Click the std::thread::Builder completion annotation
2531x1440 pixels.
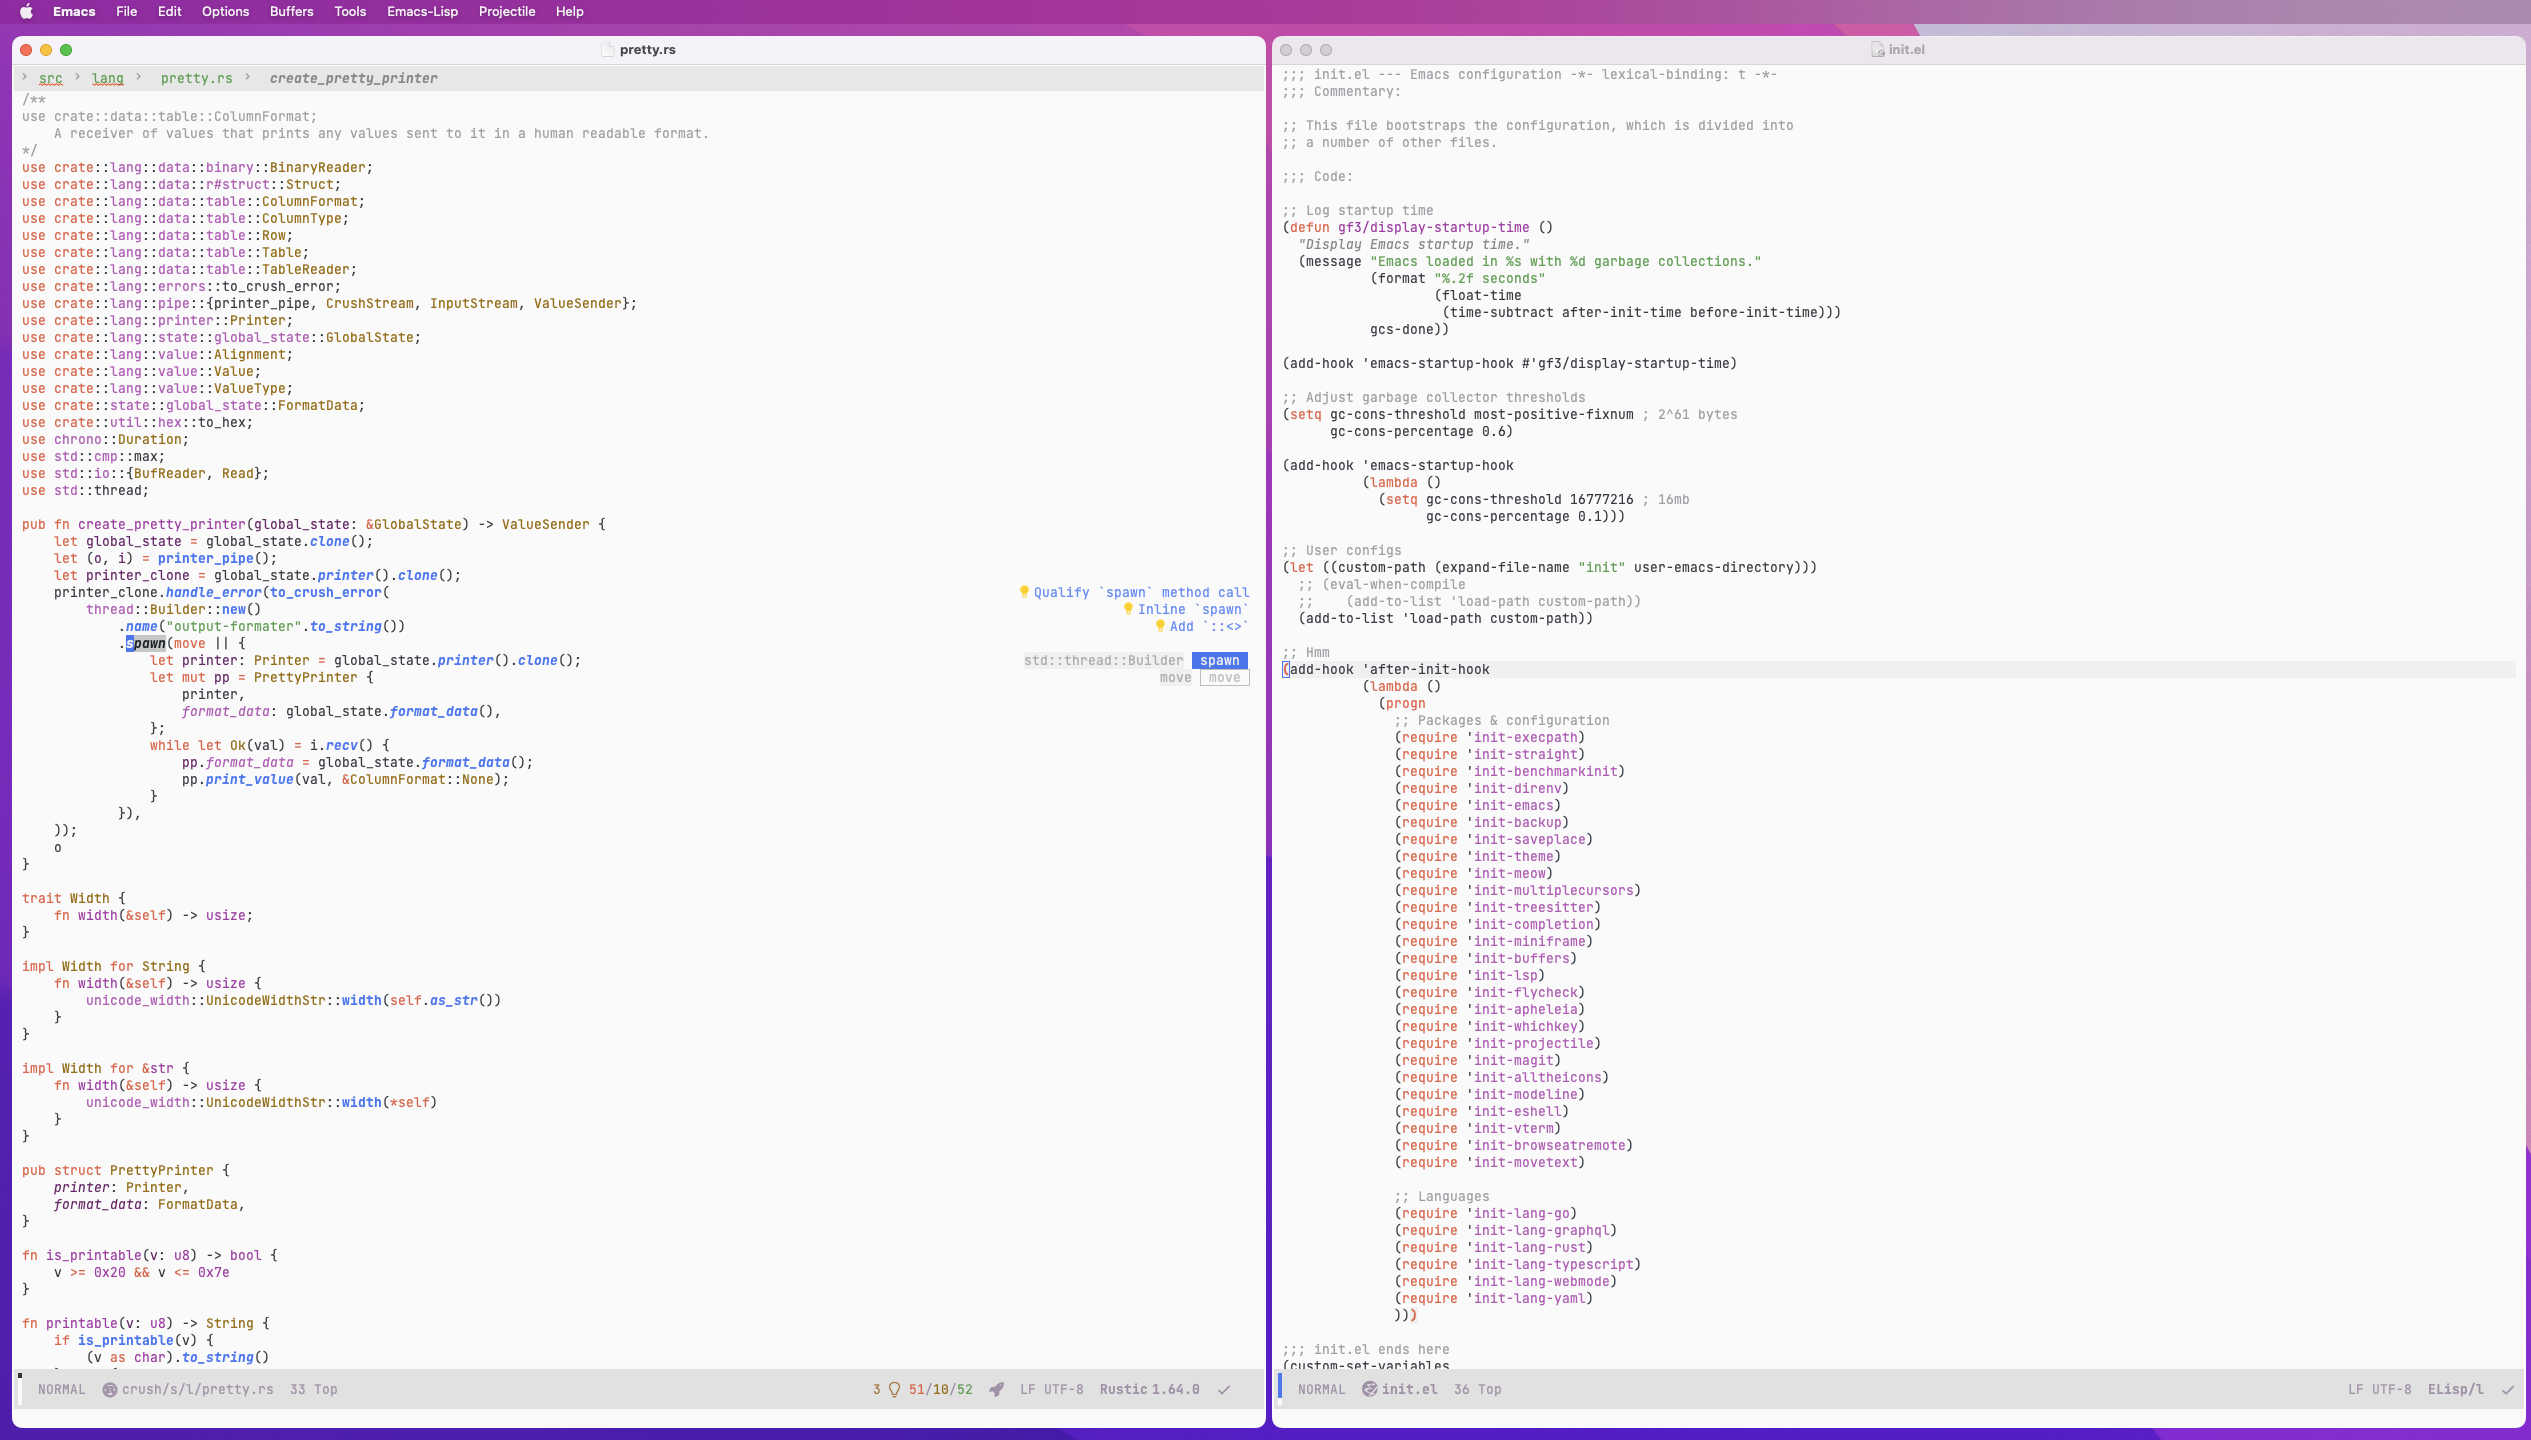pos(1103,661)
